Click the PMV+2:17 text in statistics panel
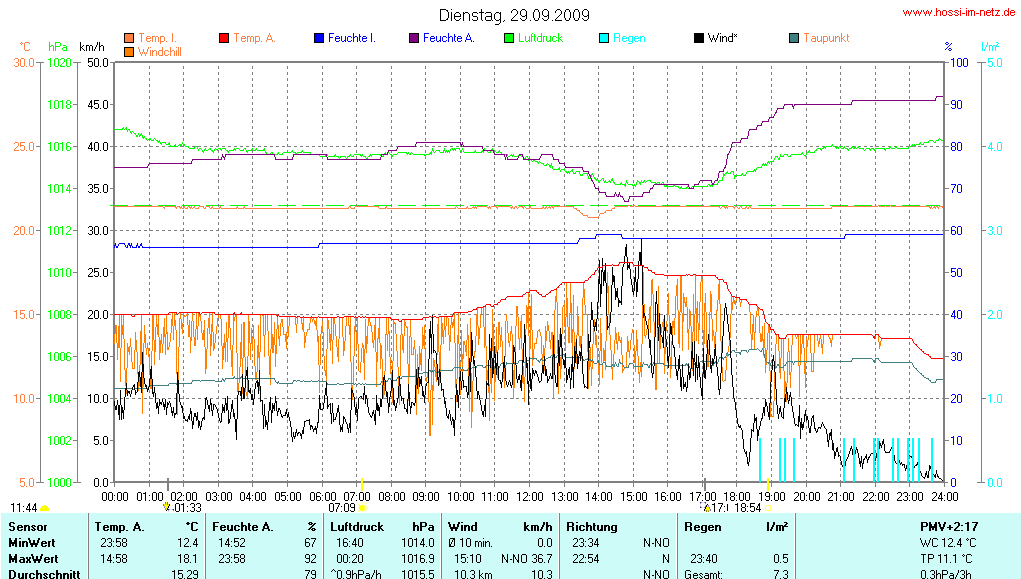 948,526
